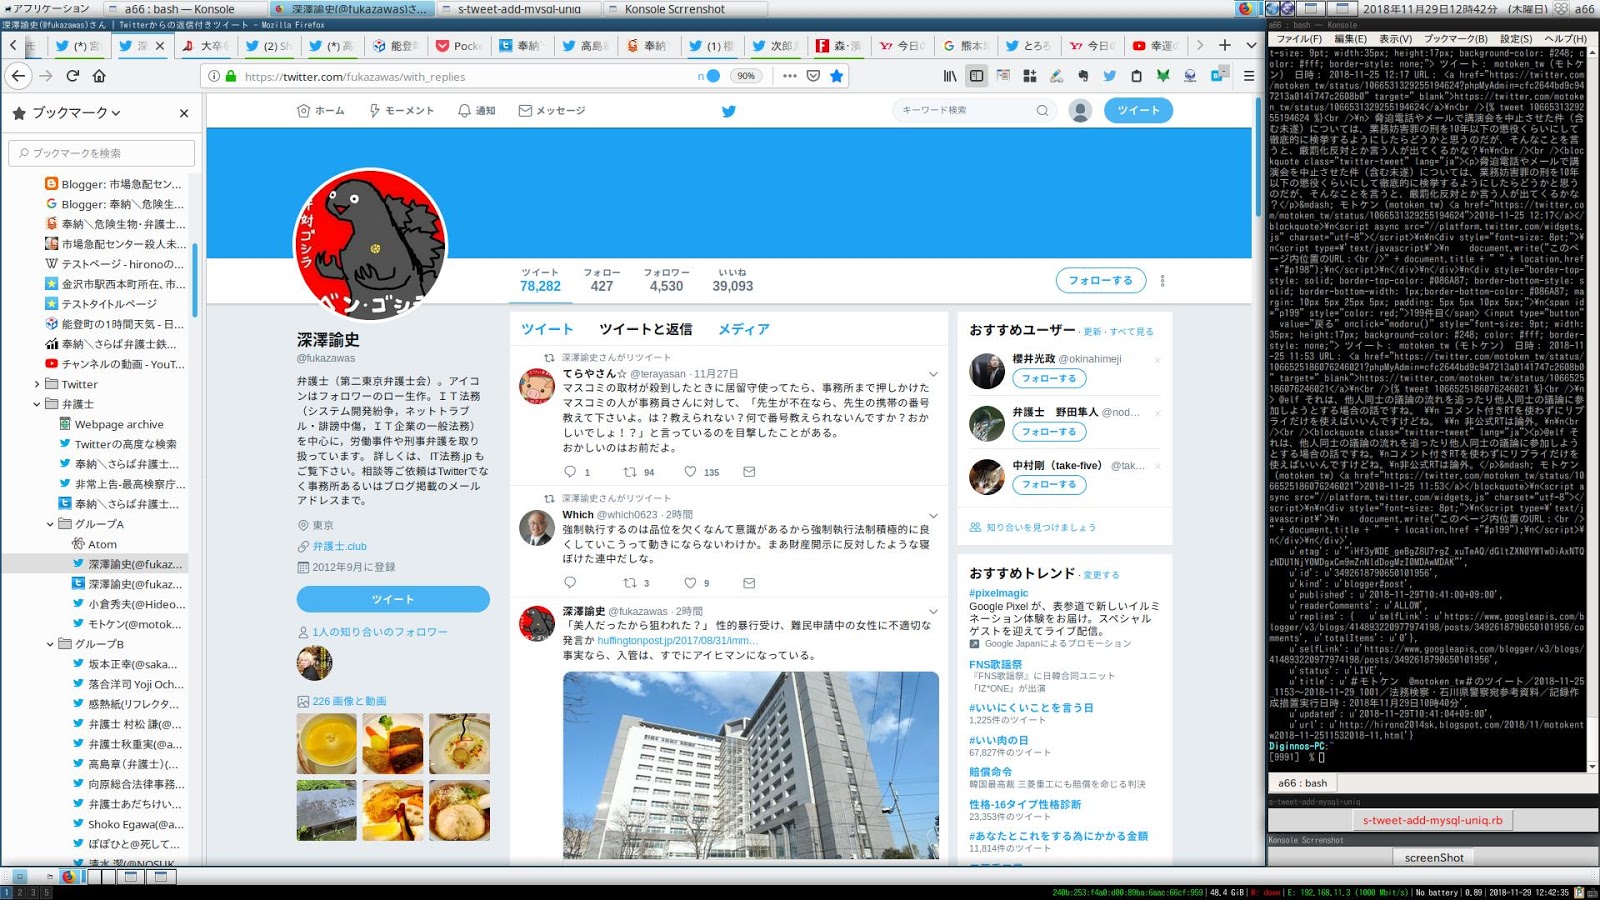The width and height of the screenshot is (1600, 900).
Task: View the いいね 39,093 list
Action: point(733,280)
